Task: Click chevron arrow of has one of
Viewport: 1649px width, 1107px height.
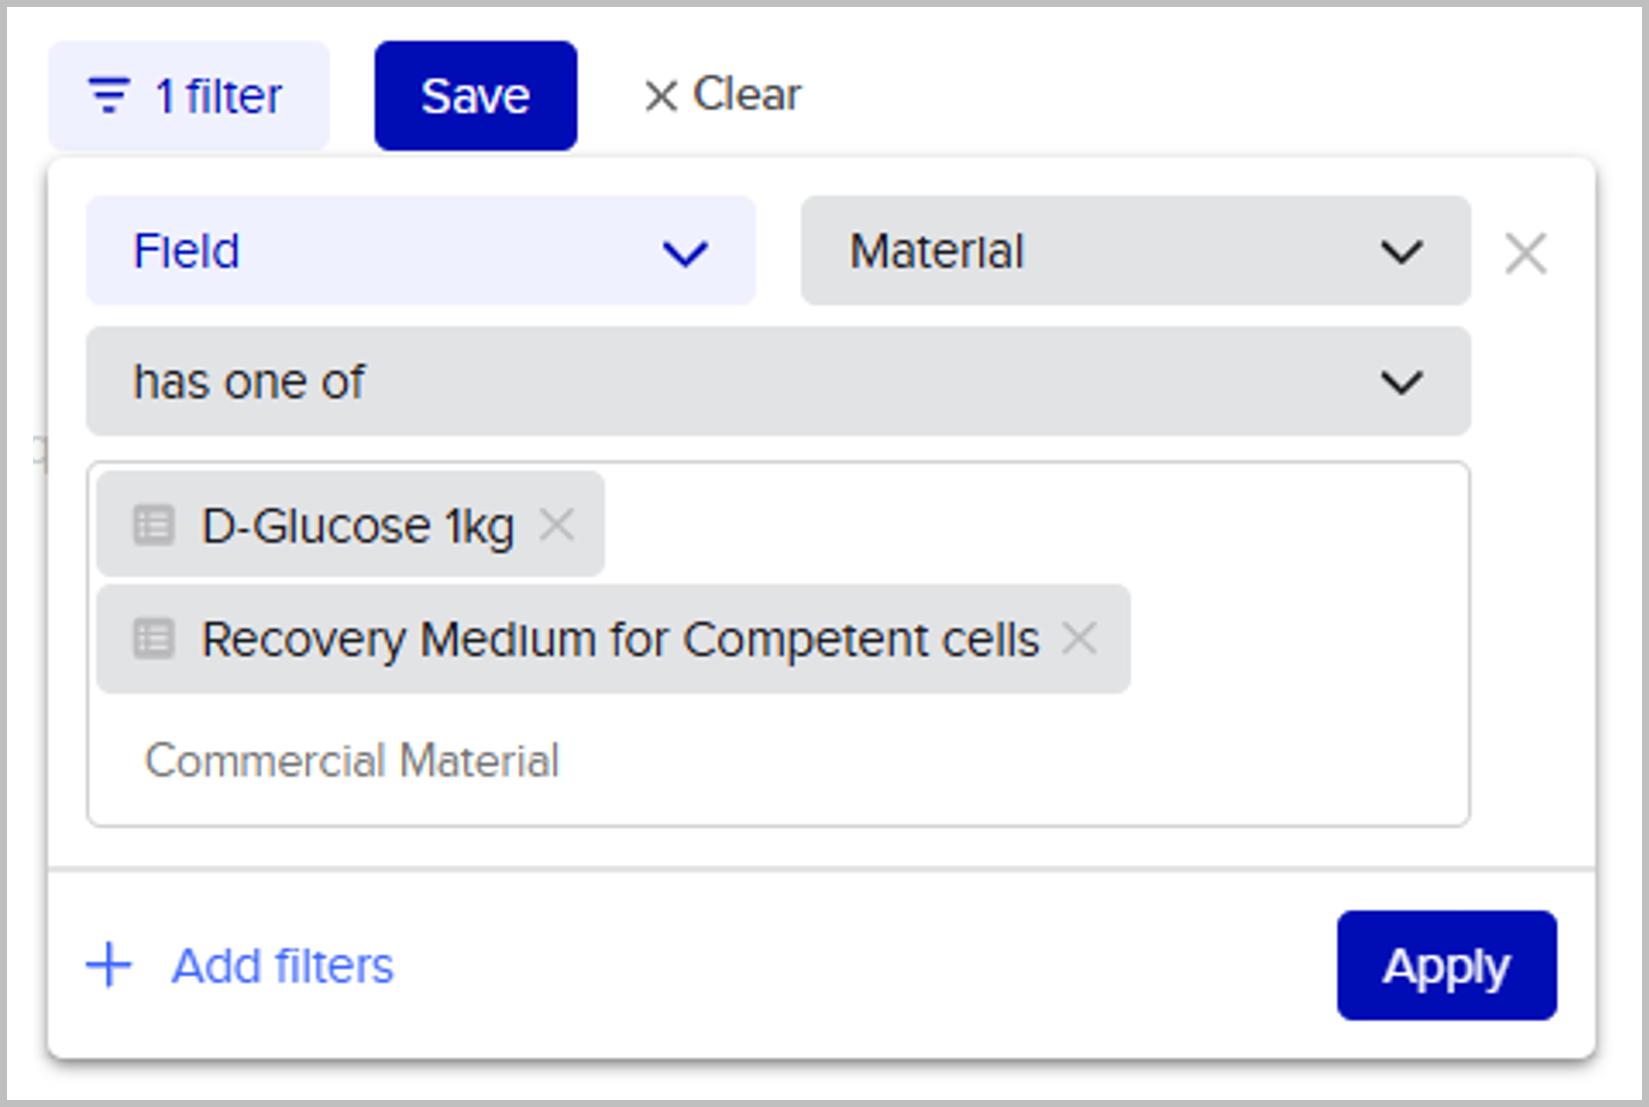Action: 1401,382
